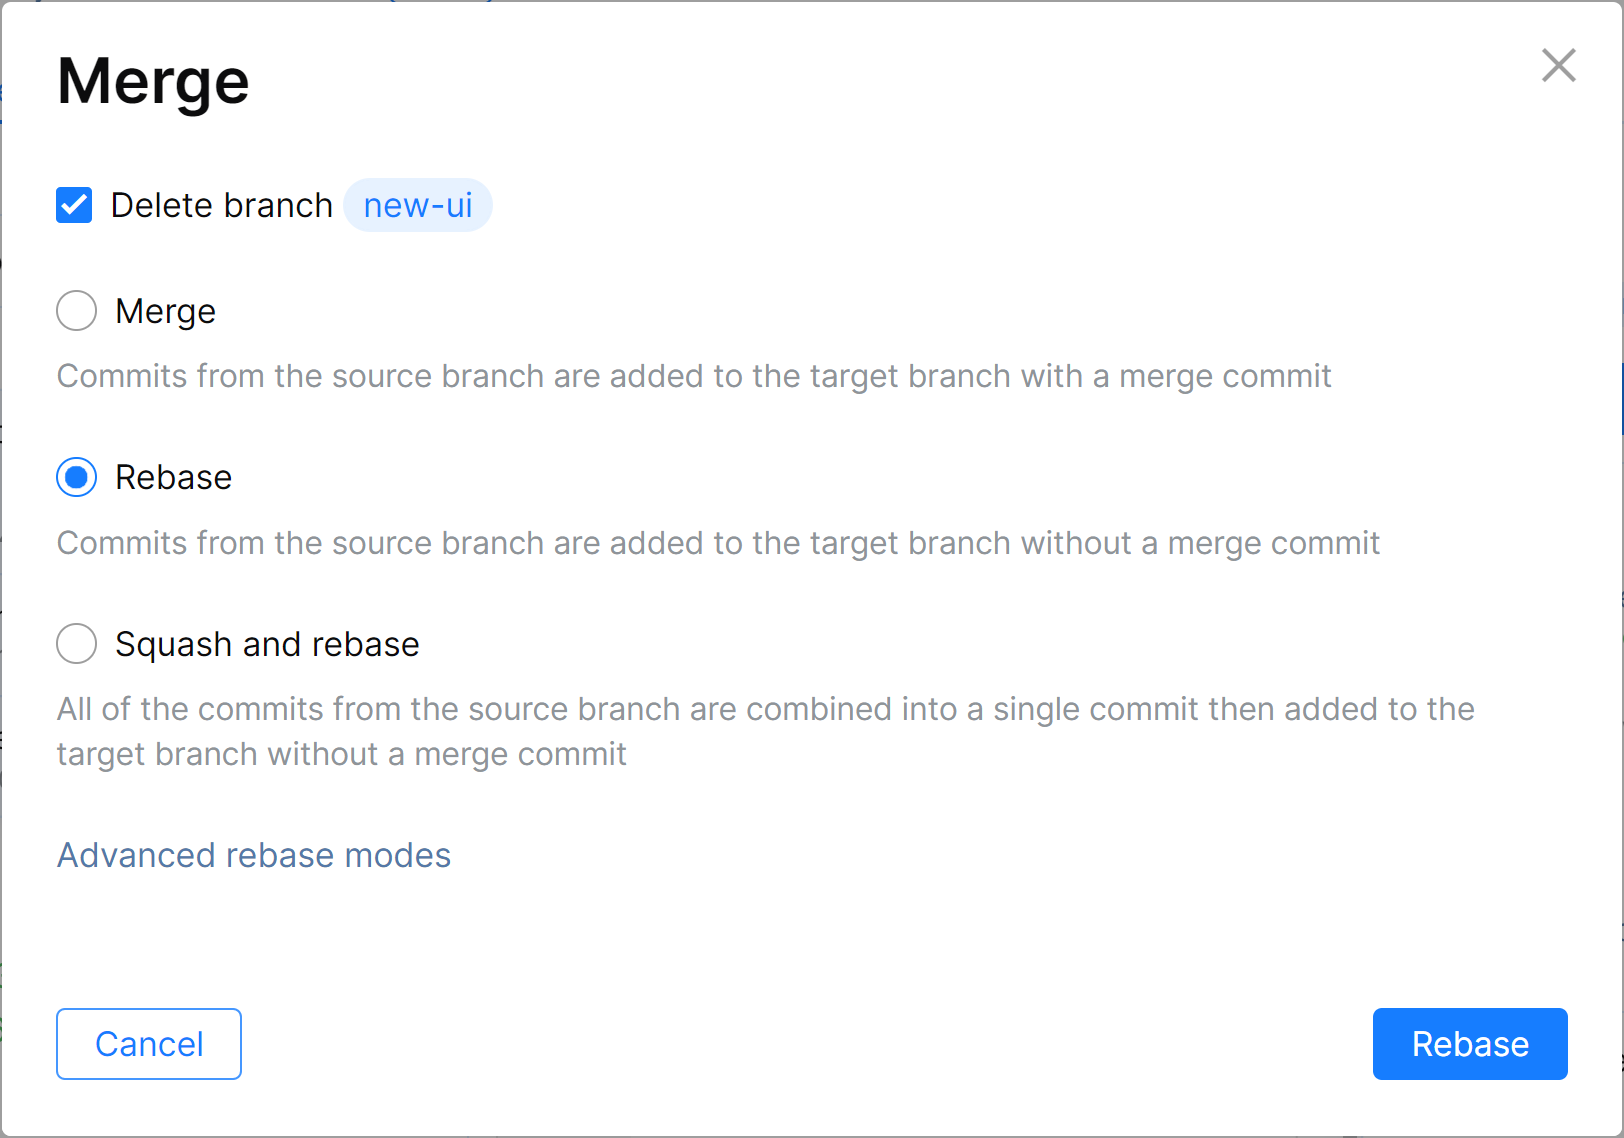The image size is (1624, 1138).
Task: Select the Rebase merge strategy
Action: (x=76, y=477)
